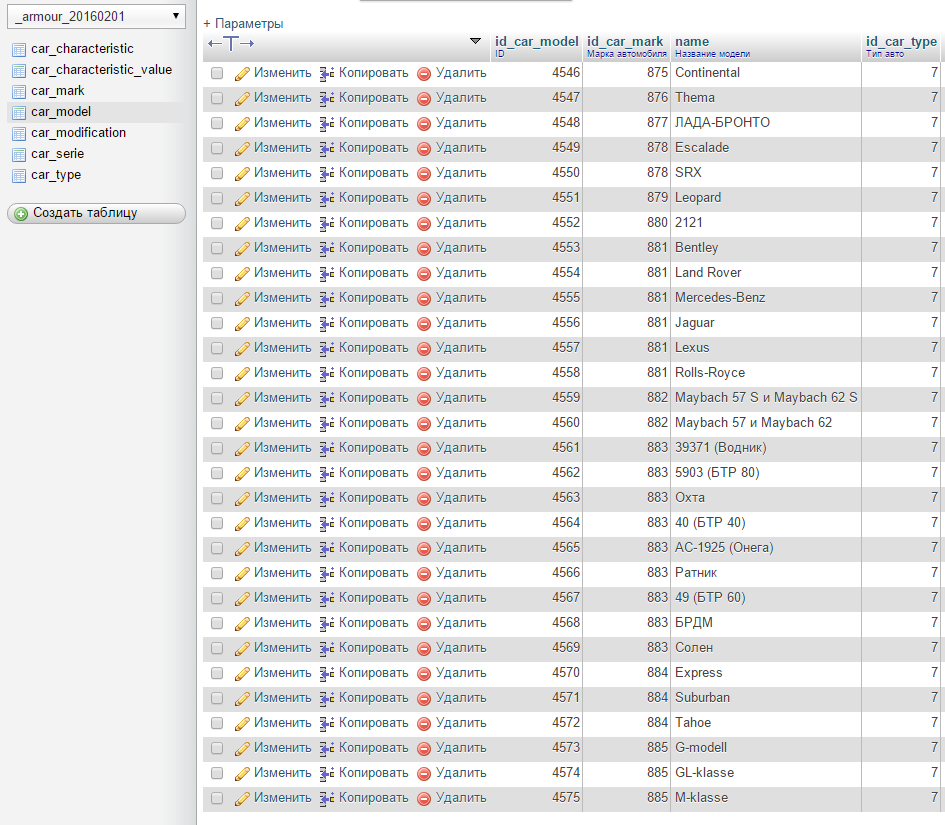Click the red delete icon for Ратник row
Screen dimensions: 945x825
point(424,574)
